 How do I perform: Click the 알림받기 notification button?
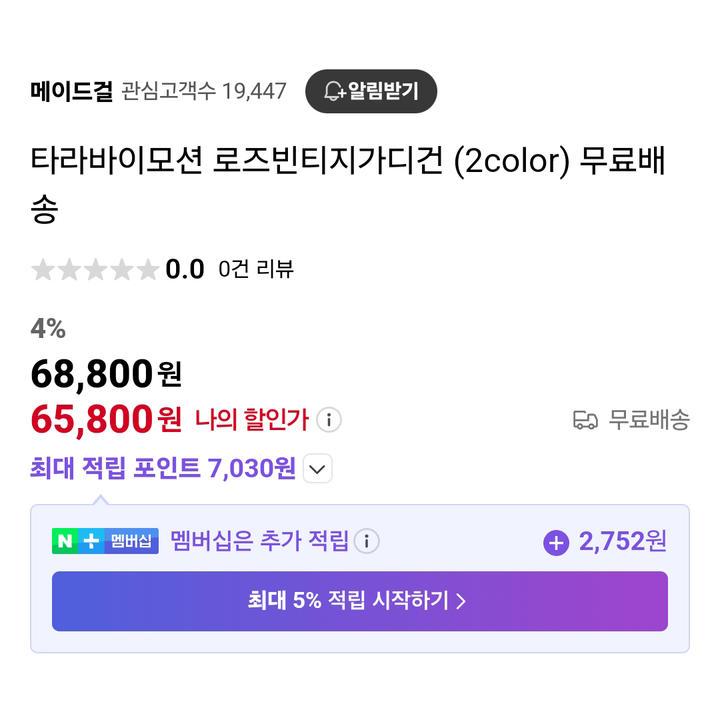(371, 91)
